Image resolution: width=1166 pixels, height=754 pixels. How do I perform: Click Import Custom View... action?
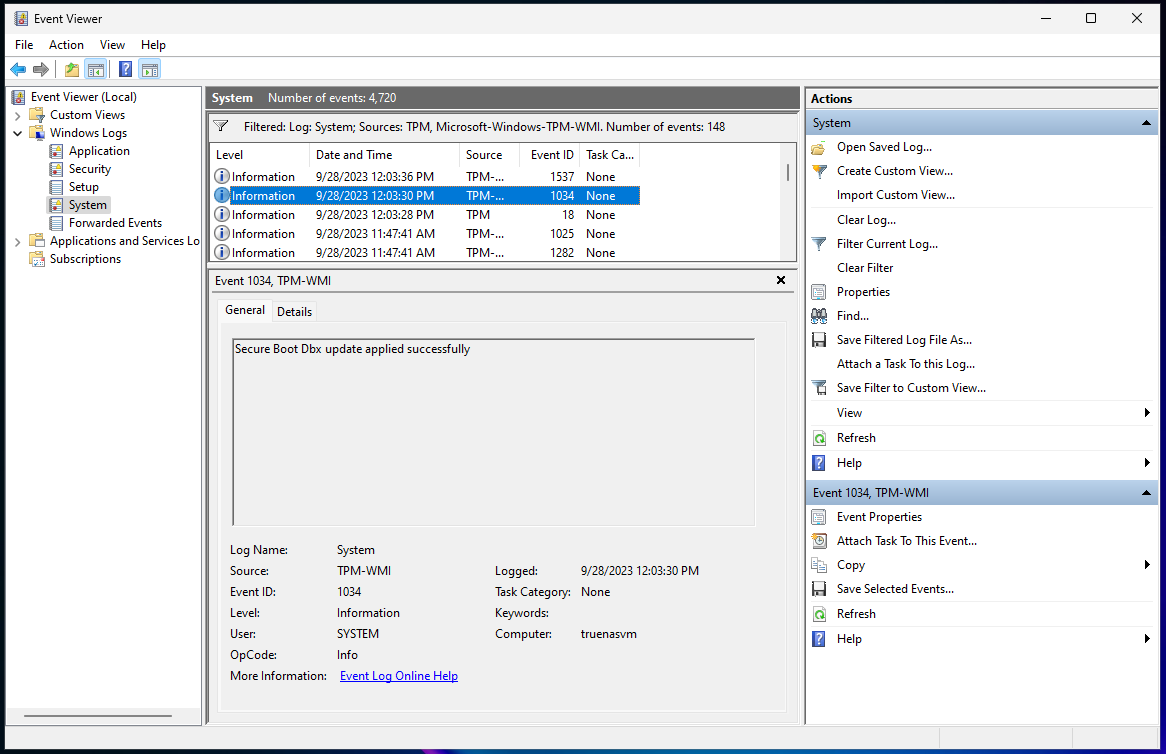coord(895,195)
